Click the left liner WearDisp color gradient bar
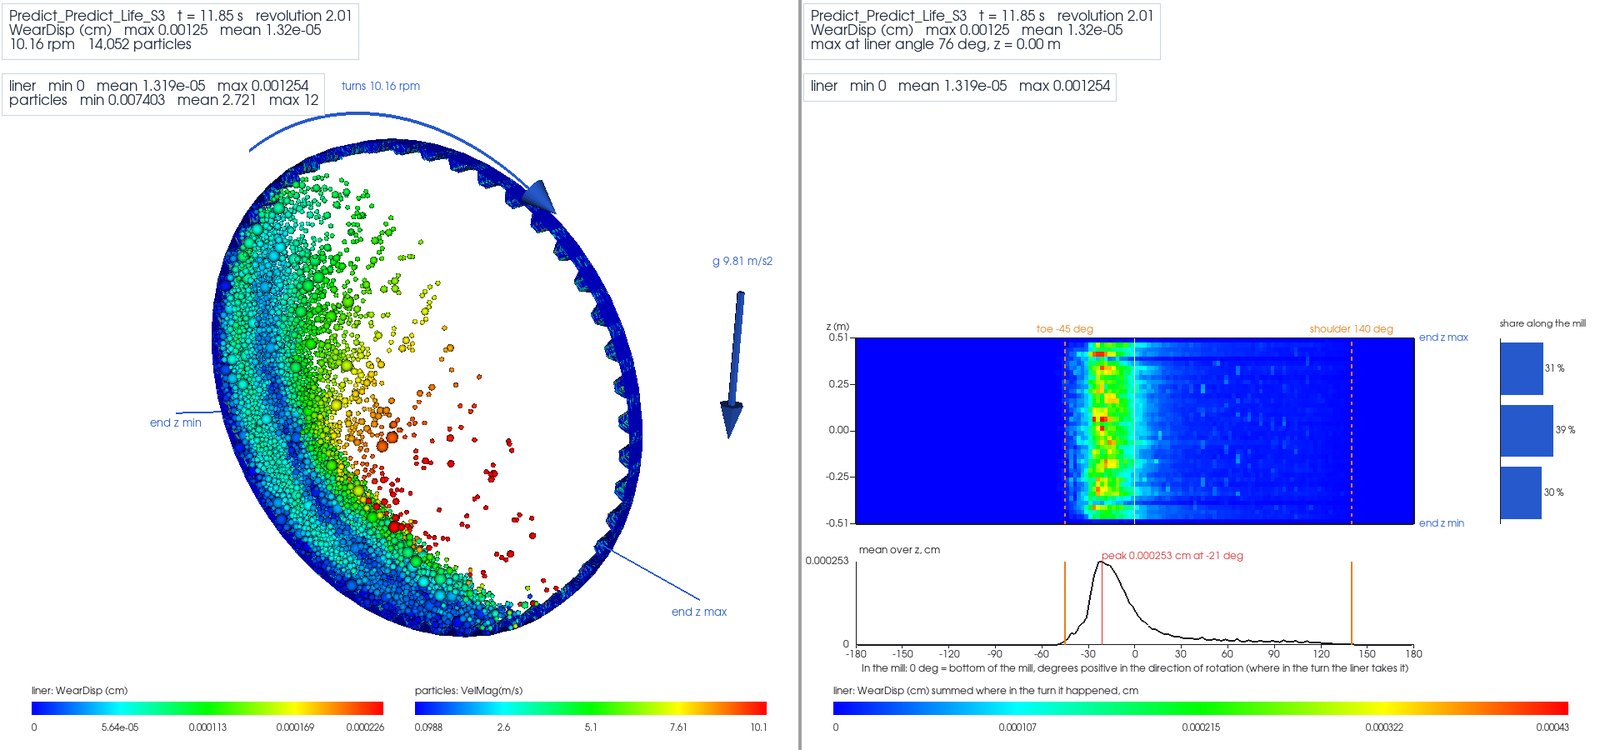The height and width of the screenshot is (750, 1600). coord(208,708)
